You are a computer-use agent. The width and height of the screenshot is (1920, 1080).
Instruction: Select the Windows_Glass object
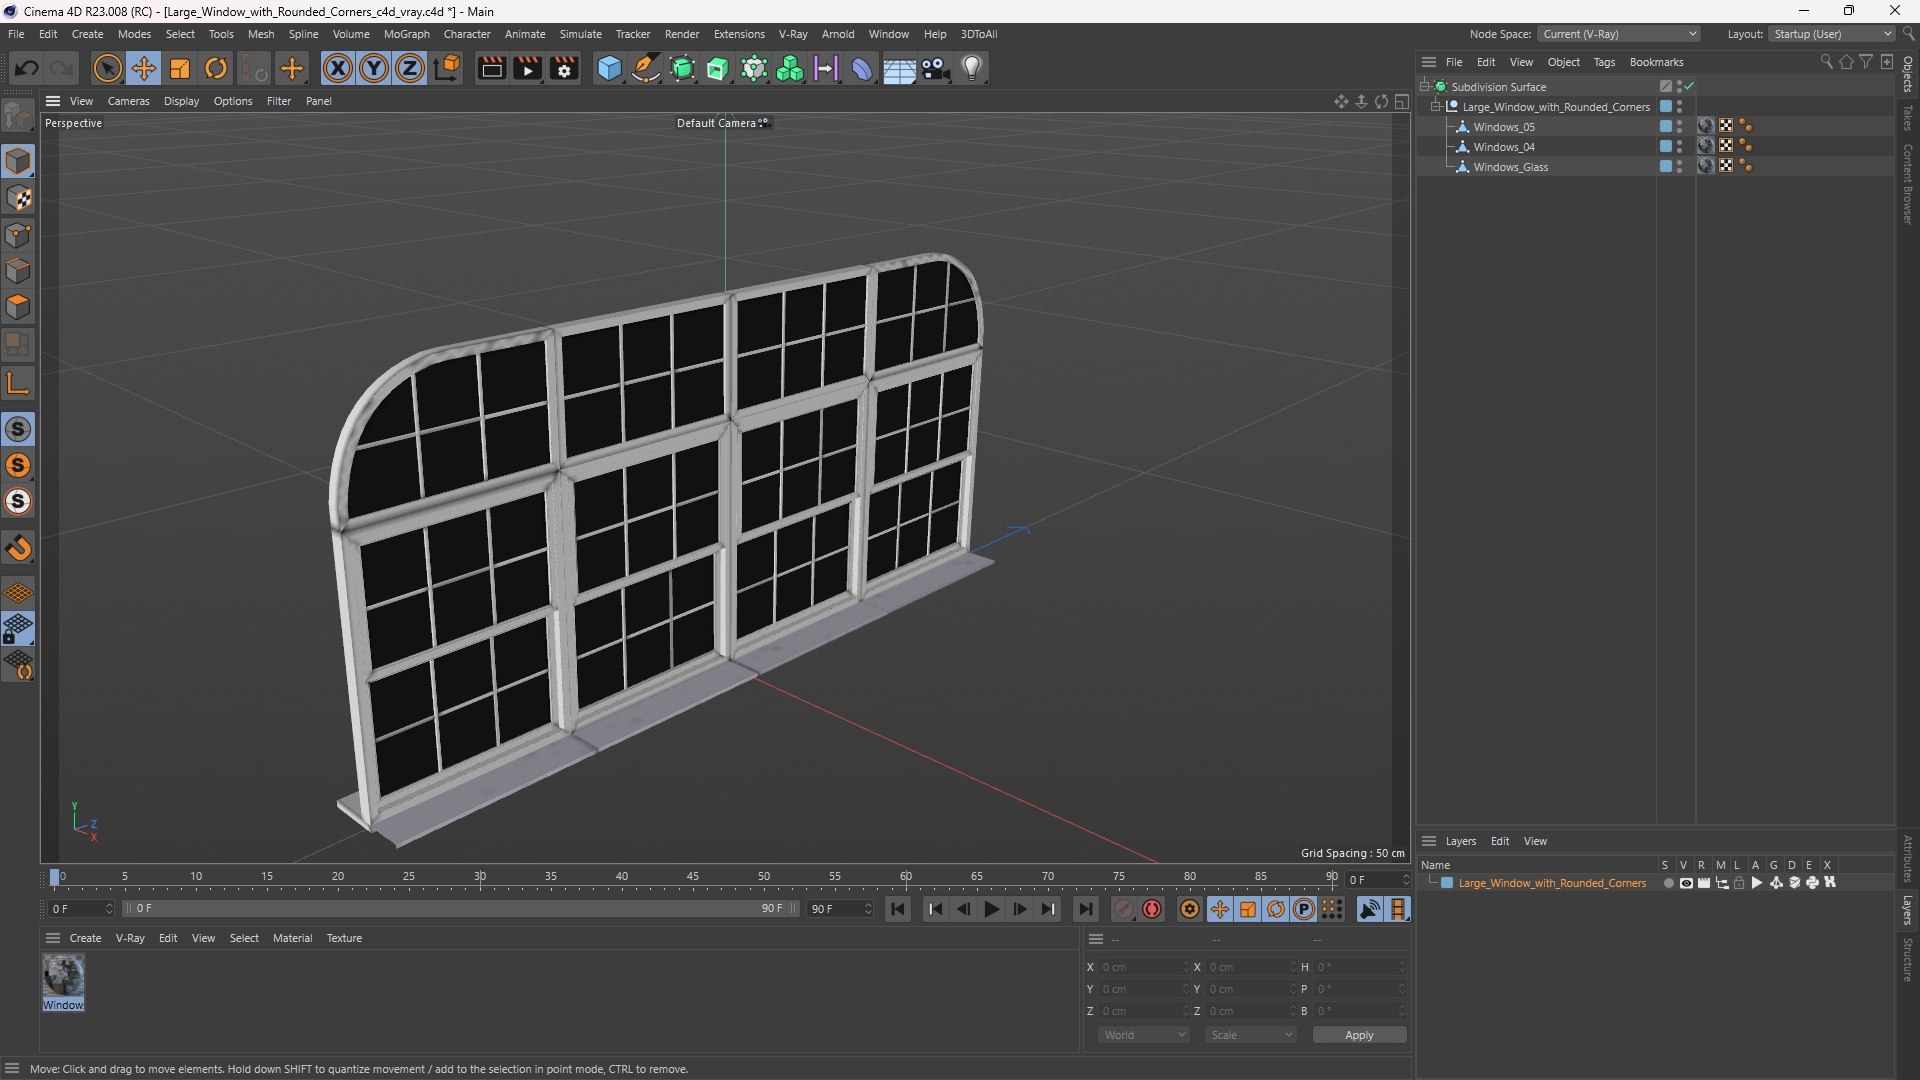pos(1510,167)
